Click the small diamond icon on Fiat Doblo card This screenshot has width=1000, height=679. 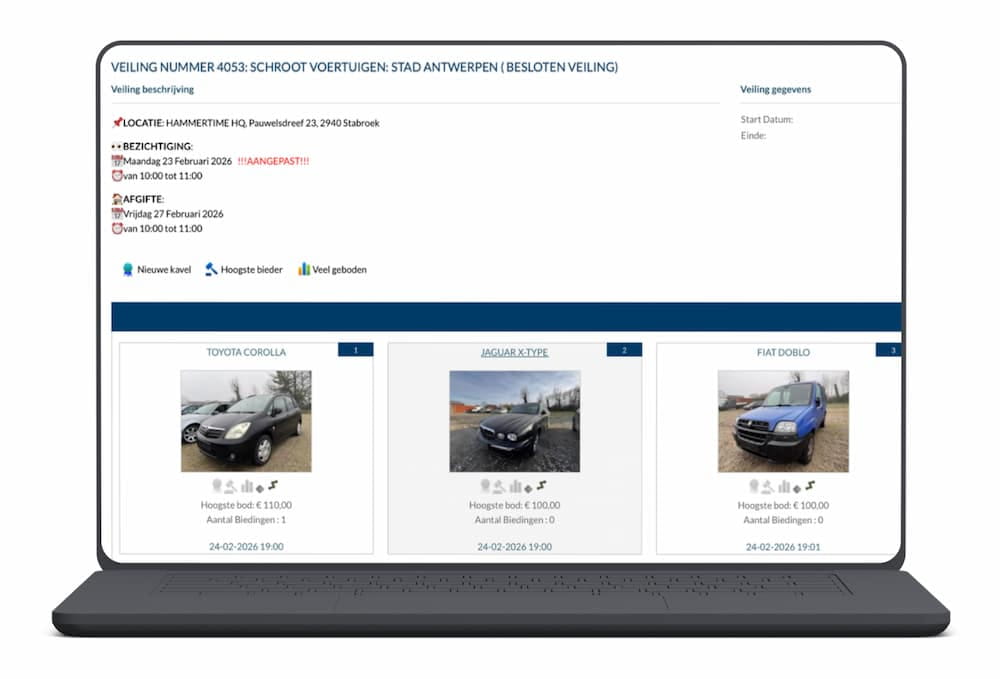point(797,489)
